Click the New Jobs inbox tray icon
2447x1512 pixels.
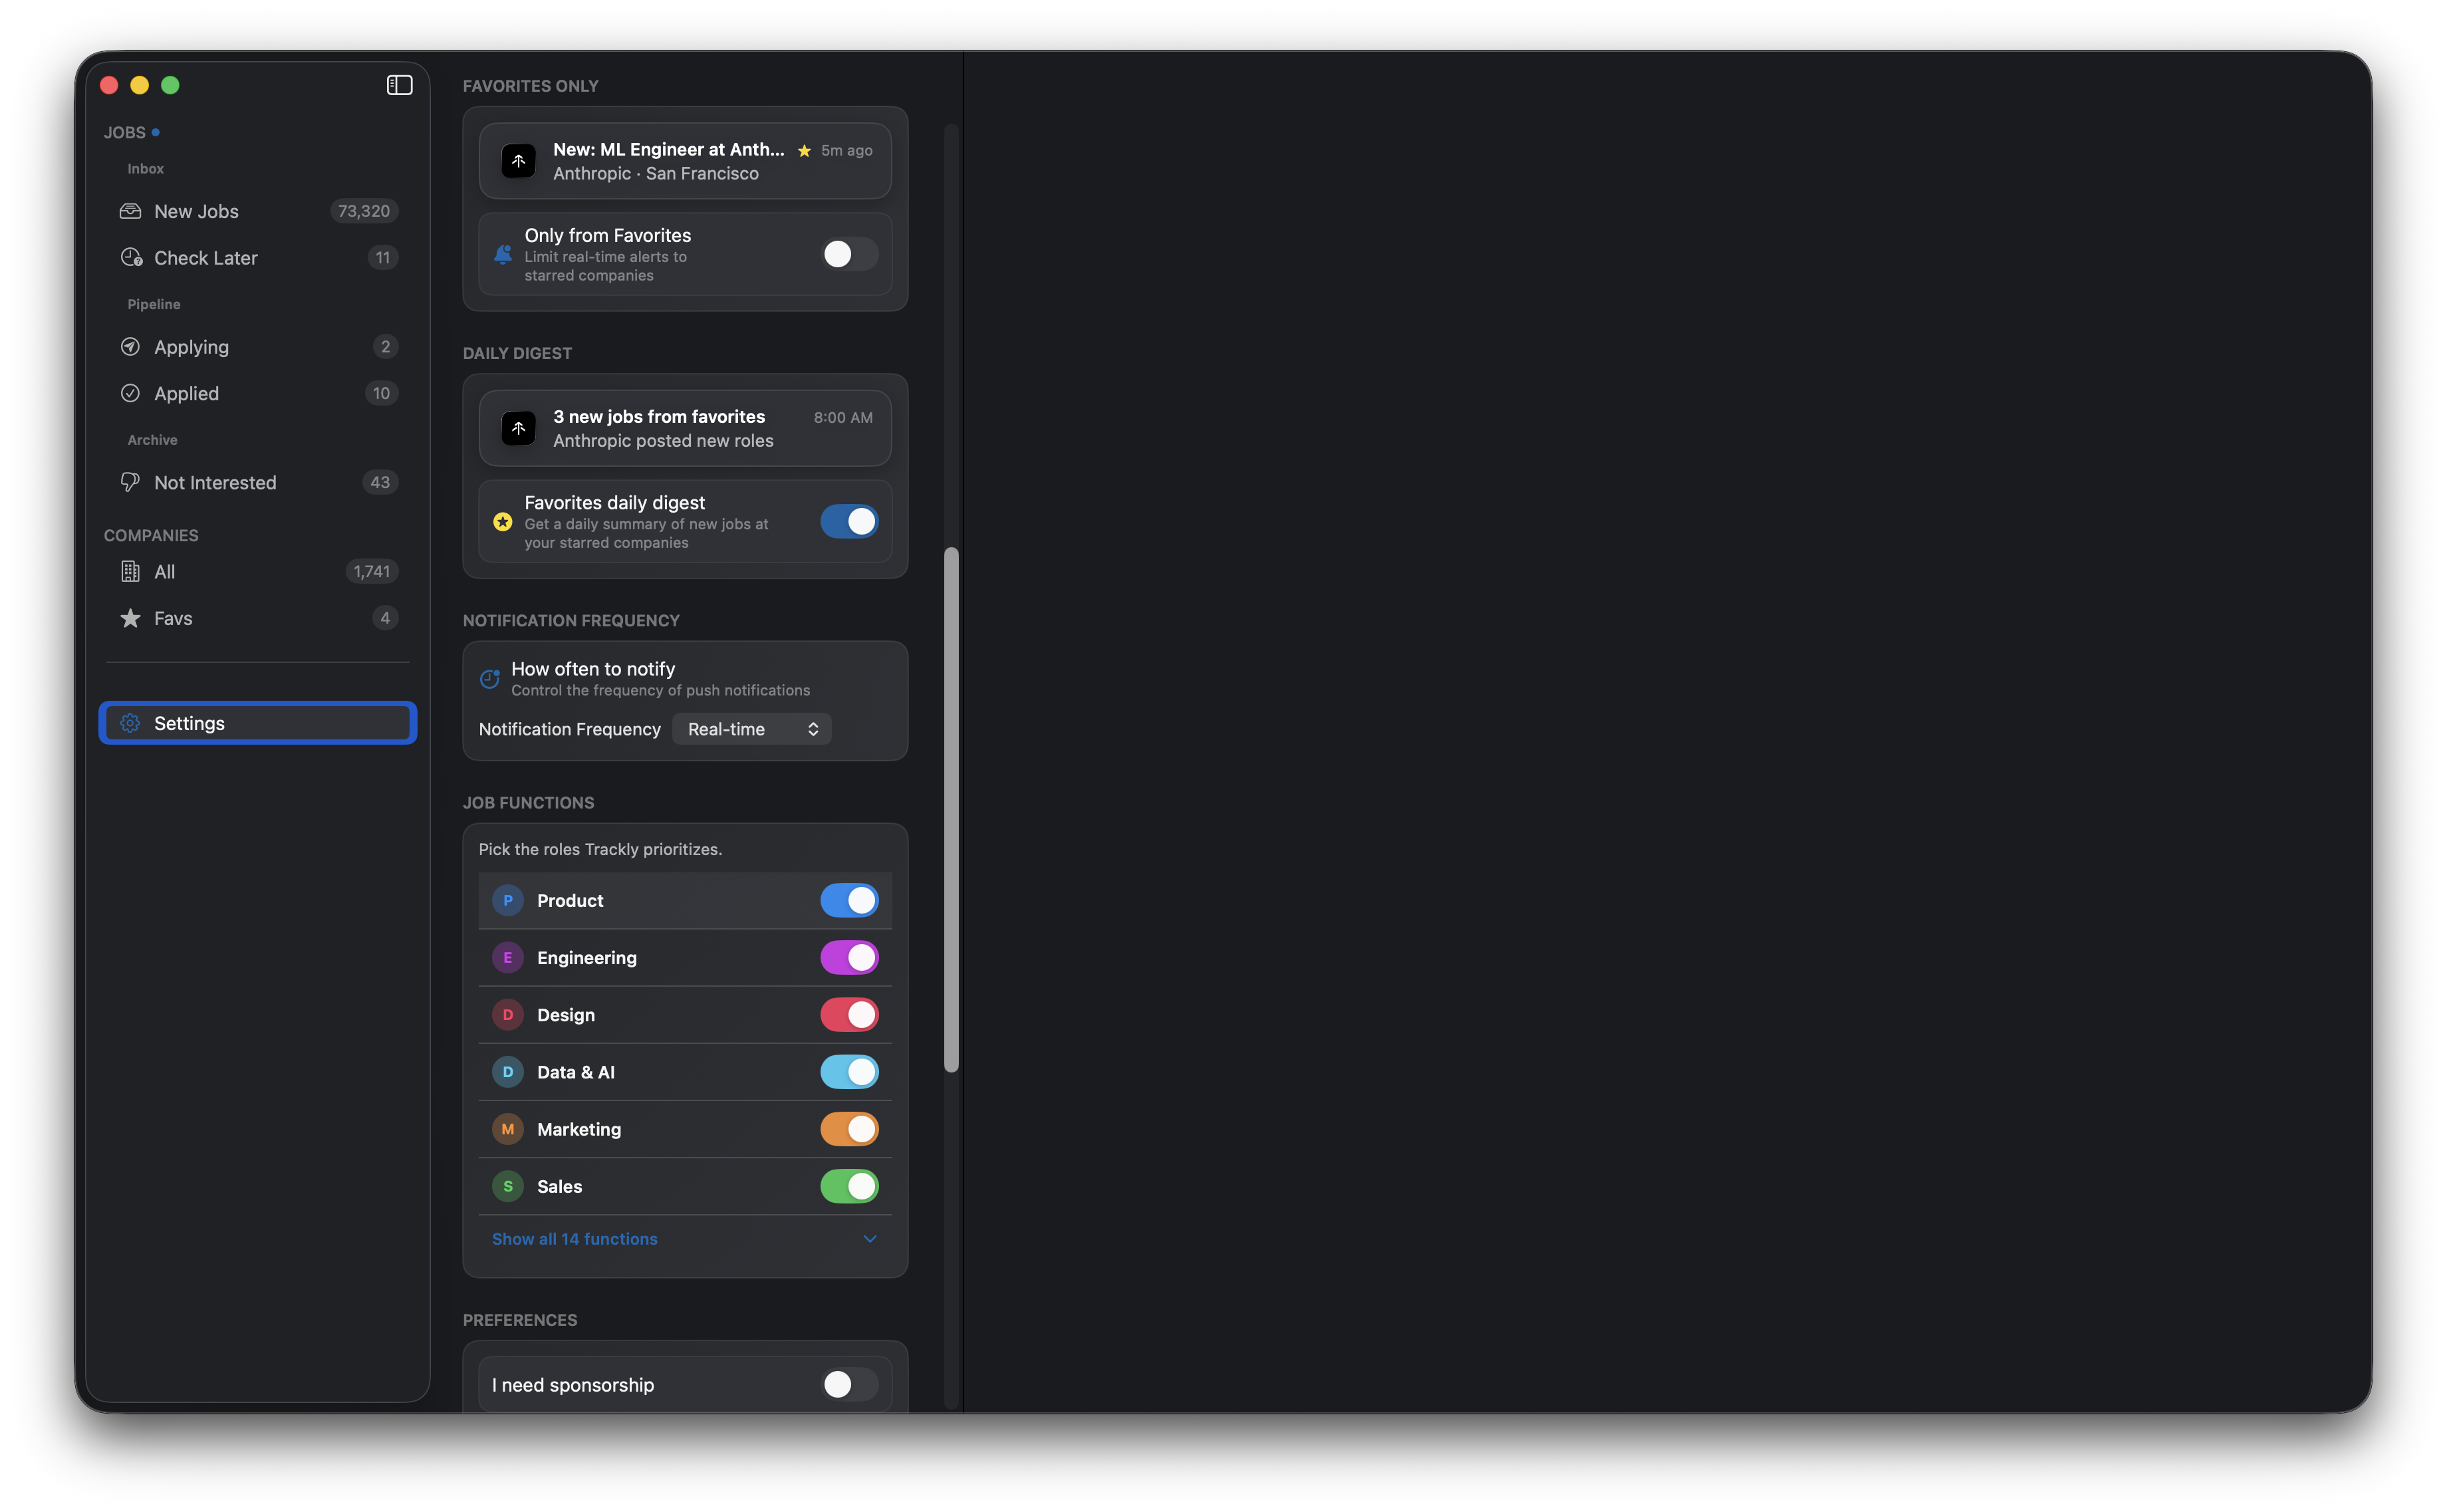coord(130,211)
